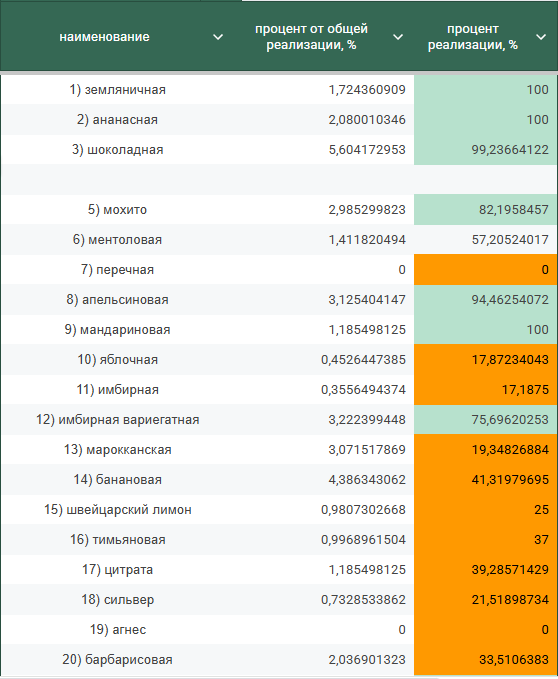Screen dimensions: 558x679
Task: Click the 'процент от общей реализации, %' header
Action: [311, 37]
